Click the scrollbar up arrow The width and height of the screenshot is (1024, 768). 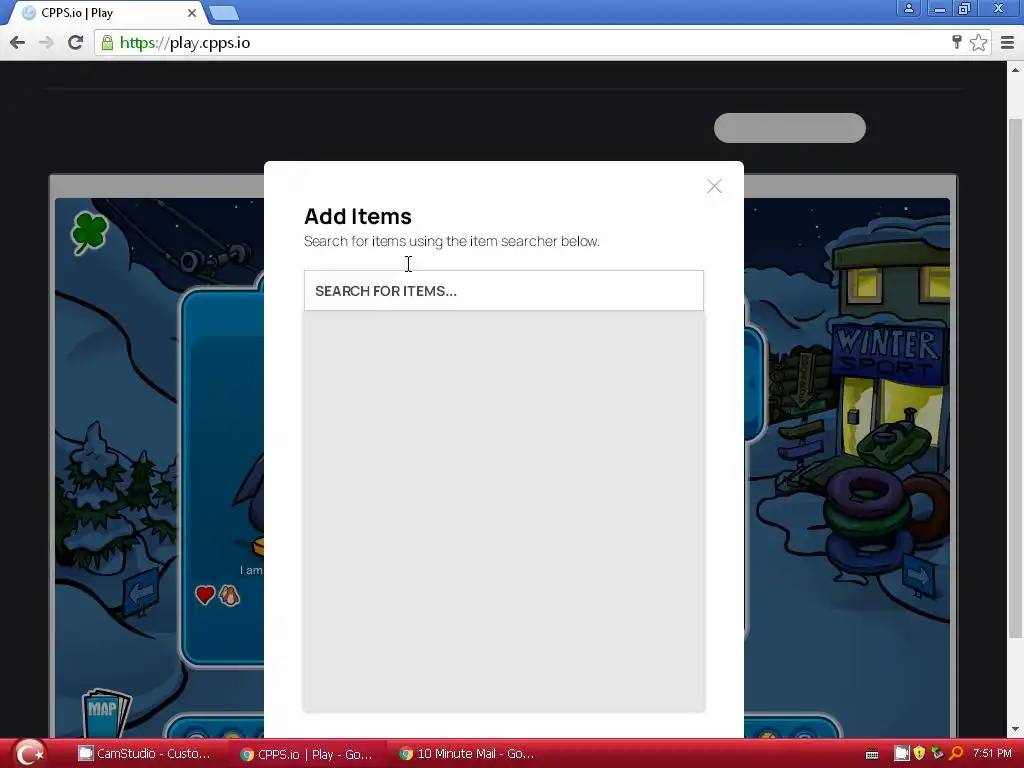(x=1015, y=69)
